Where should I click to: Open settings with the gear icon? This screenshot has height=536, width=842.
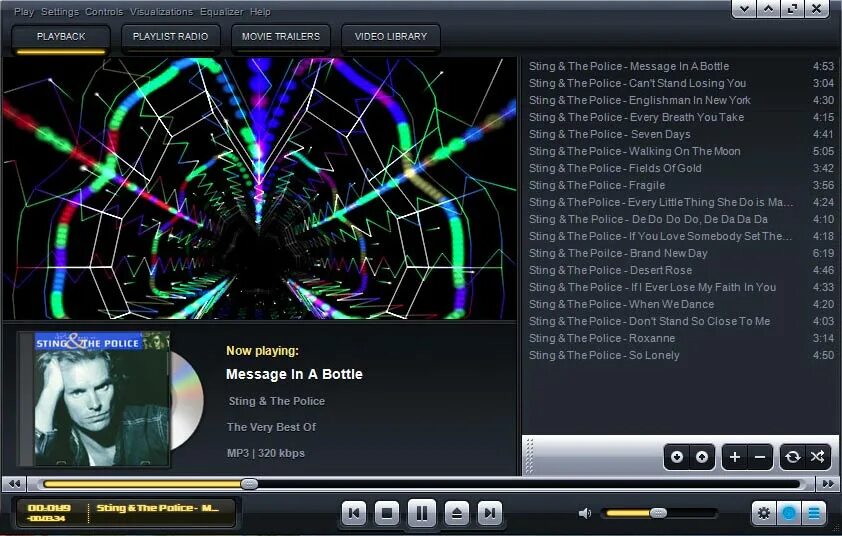[x=763, y=513]
